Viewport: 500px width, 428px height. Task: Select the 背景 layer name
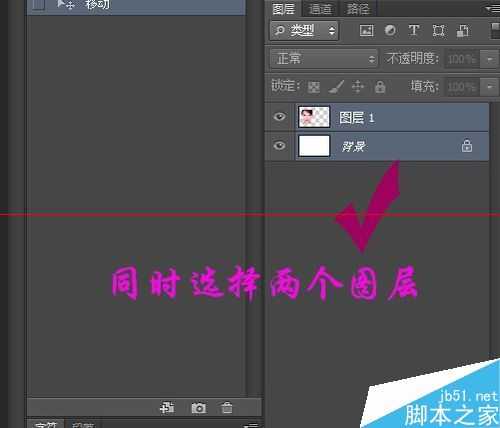(x=353, y=146)
